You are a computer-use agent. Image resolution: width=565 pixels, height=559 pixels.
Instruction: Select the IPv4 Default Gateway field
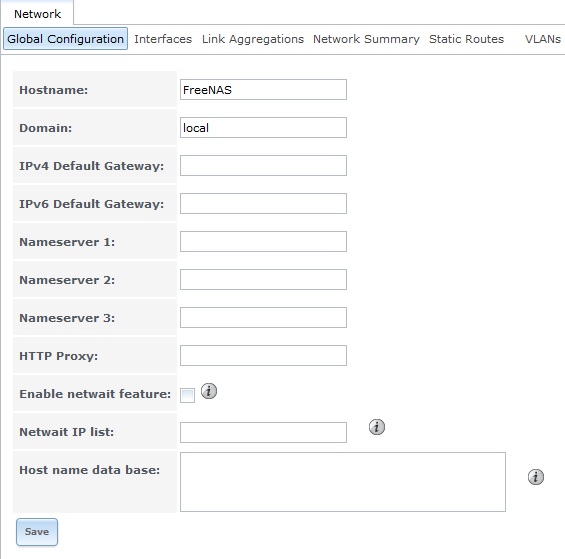point(263,165)
